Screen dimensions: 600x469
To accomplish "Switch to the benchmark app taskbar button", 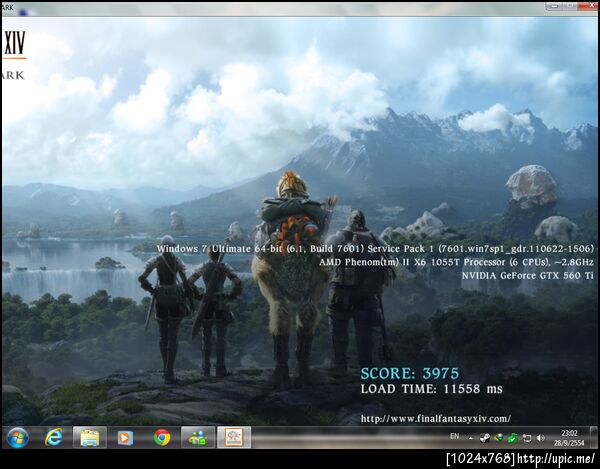I will pos(234,437).
